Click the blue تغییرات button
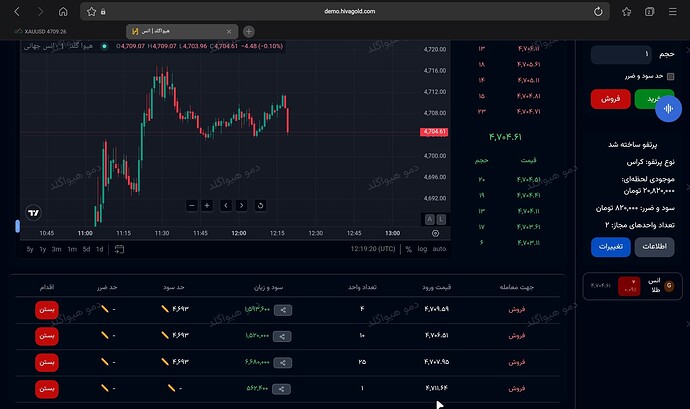The image size is (690, 409). [610, 247]
